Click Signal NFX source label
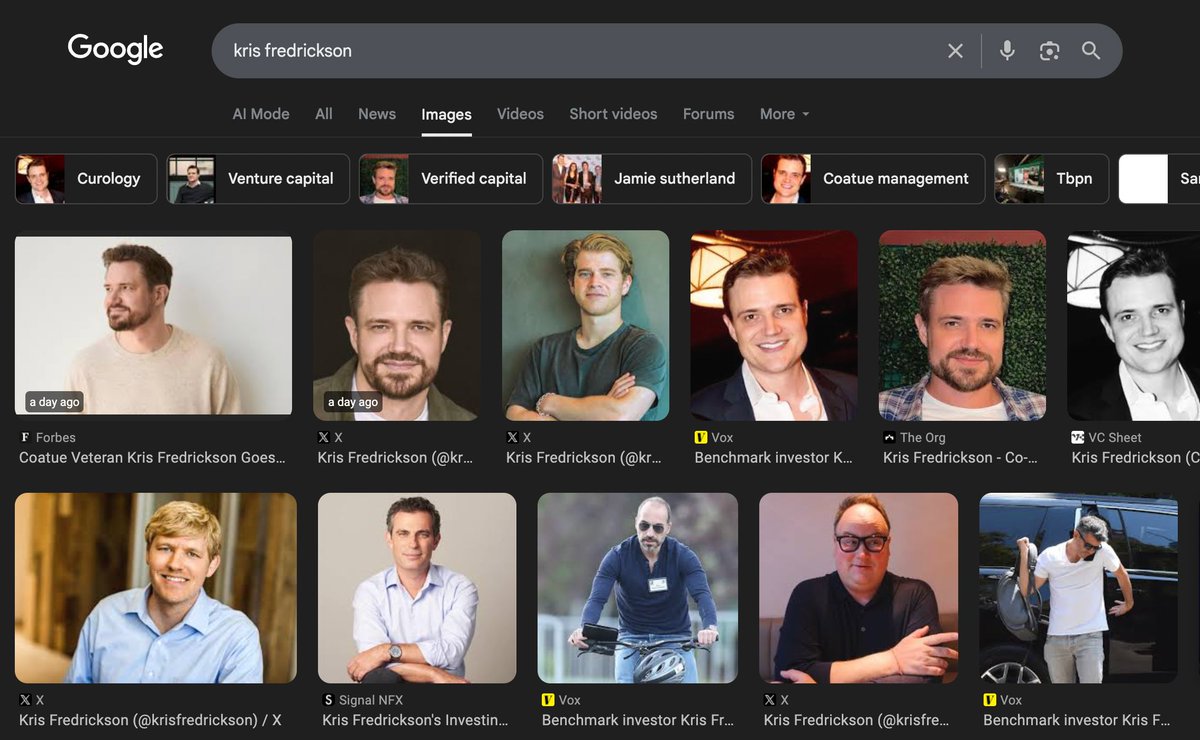Screen dimensions: 1200x740 pyautogui.click(x=371, y=701)
